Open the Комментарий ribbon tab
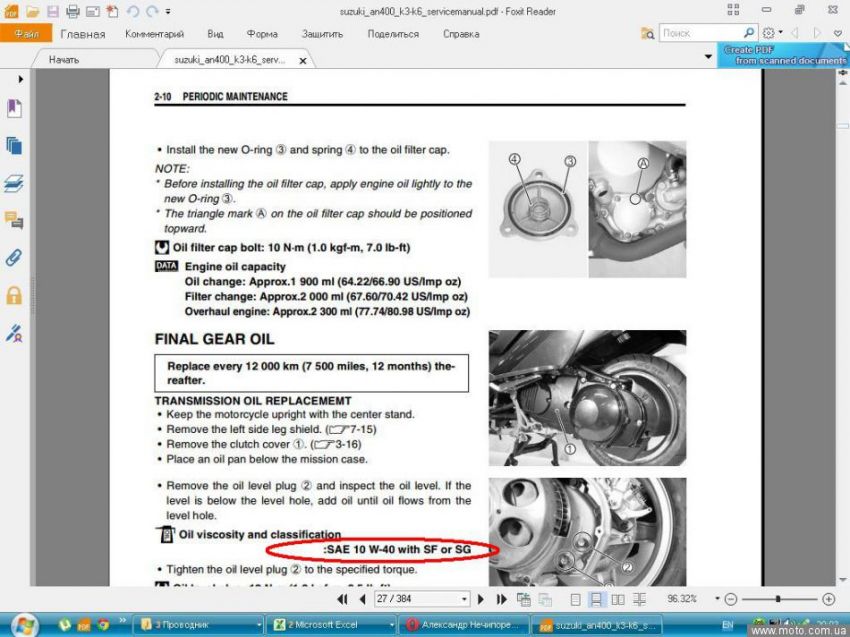 tap(155, 34)
